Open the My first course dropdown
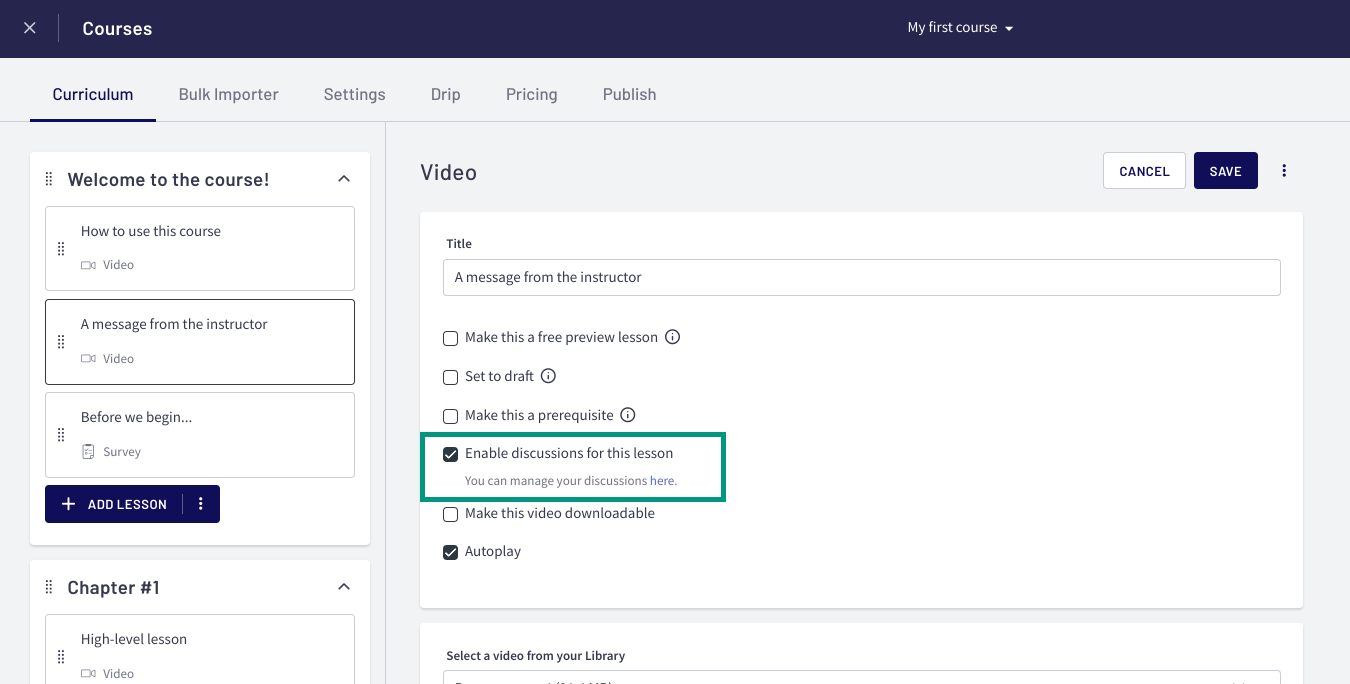This screenshot has height=684, width=1350. click(x=960, y=28)
